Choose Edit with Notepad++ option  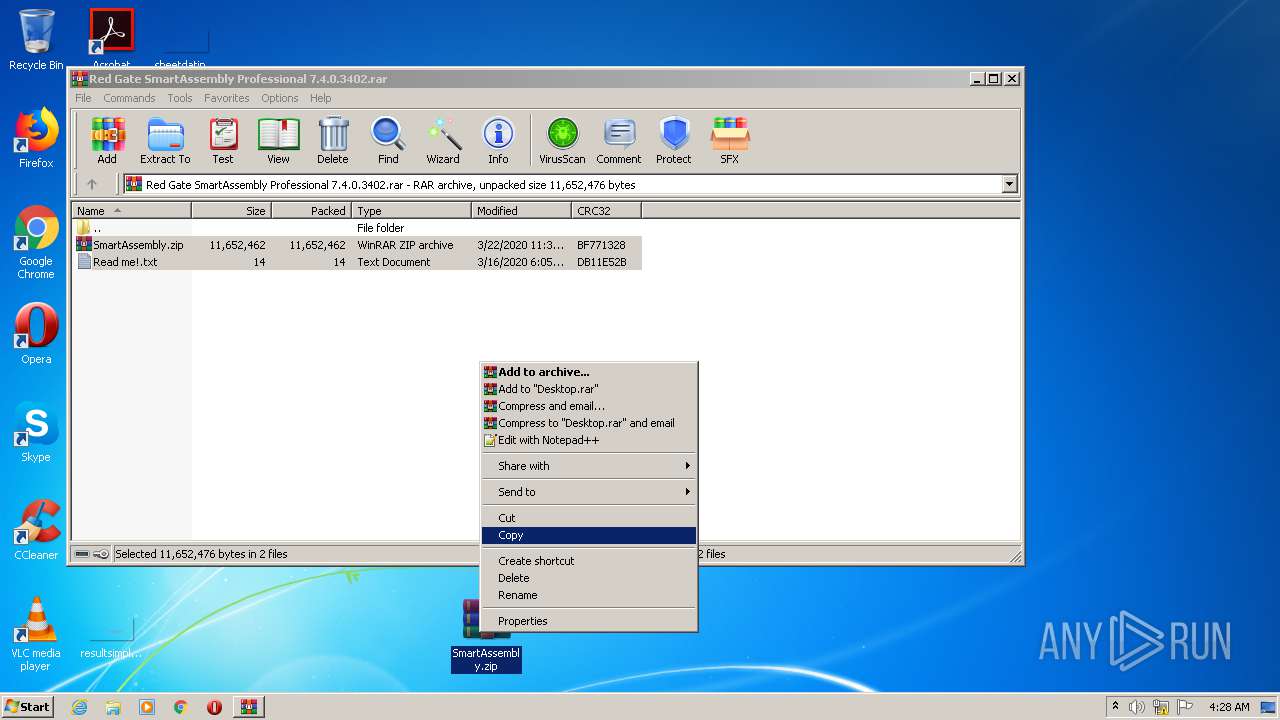pyautogui.click(x=589, y=440)
